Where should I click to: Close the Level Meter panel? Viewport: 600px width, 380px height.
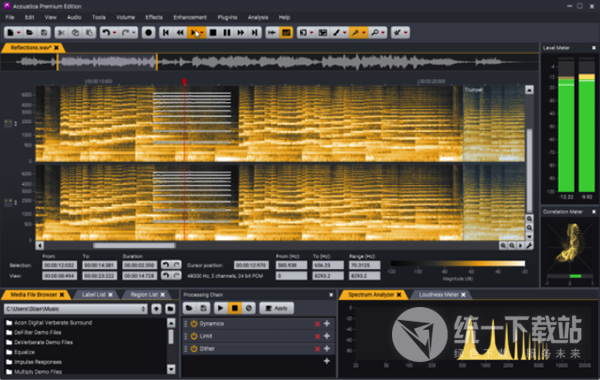[x=594, y=48]
